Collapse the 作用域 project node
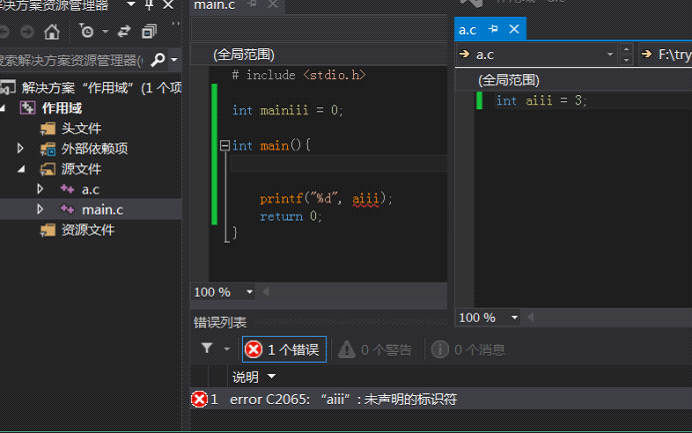The image size is (692, 433). (x=3, y=108)
